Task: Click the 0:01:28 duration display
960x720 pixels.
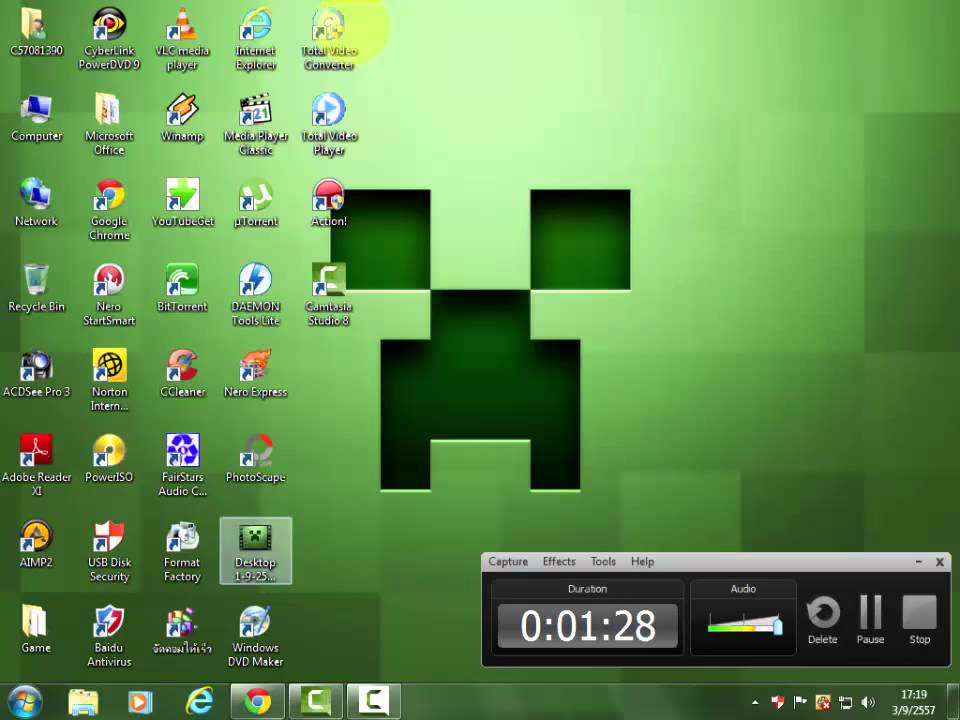Action: (588, 626)
